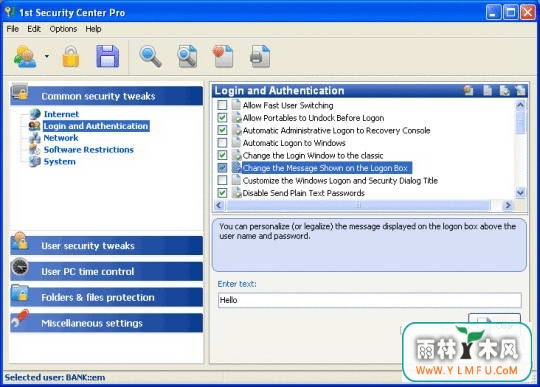Expand User security tweaks section
Image resolution: width=540 pixels, height=387 pixels.
pos(107,245)
